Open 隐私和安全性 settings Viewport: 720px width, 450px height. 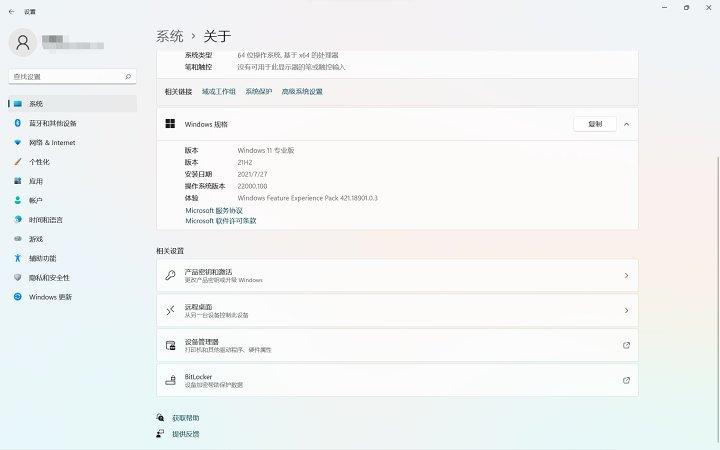click(73, 277)
